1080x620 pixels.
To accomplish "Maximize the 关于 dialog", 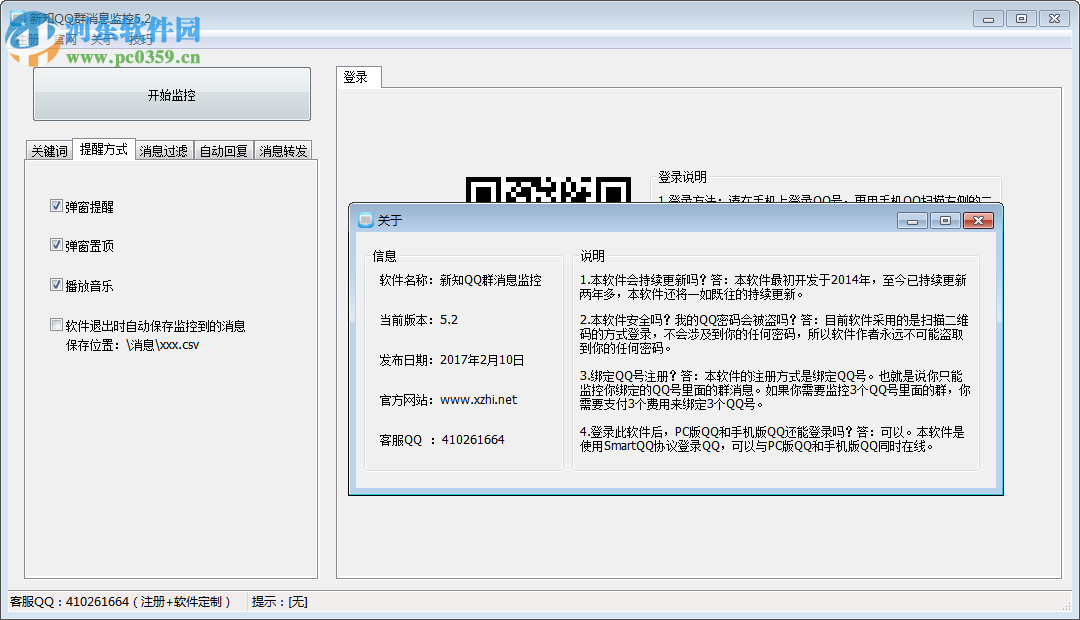I will 944,220.
